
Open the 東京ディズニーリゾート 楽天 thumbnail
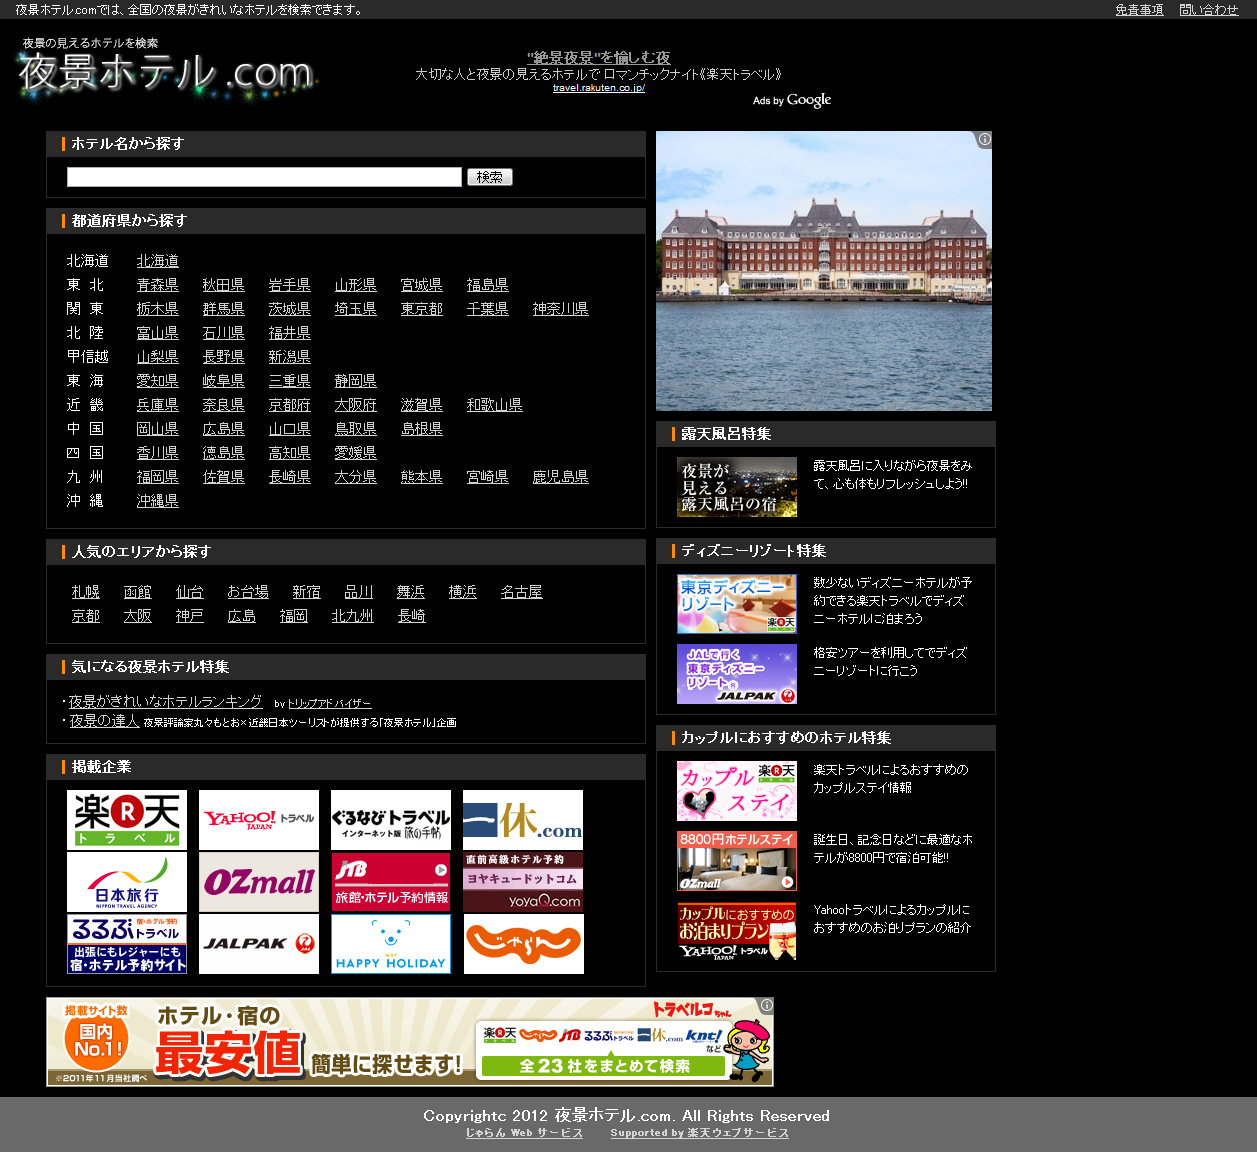point(737,604)
